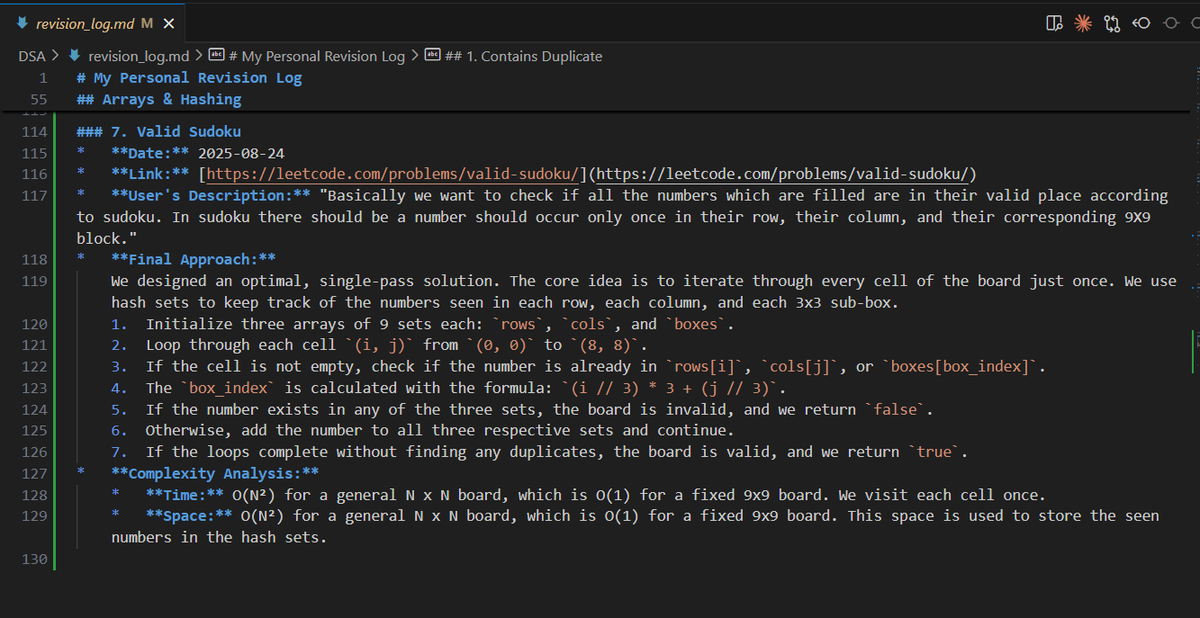Open the markdown preview to the side
This screenshot has width=1200, height=618.
coord(1052,23)
